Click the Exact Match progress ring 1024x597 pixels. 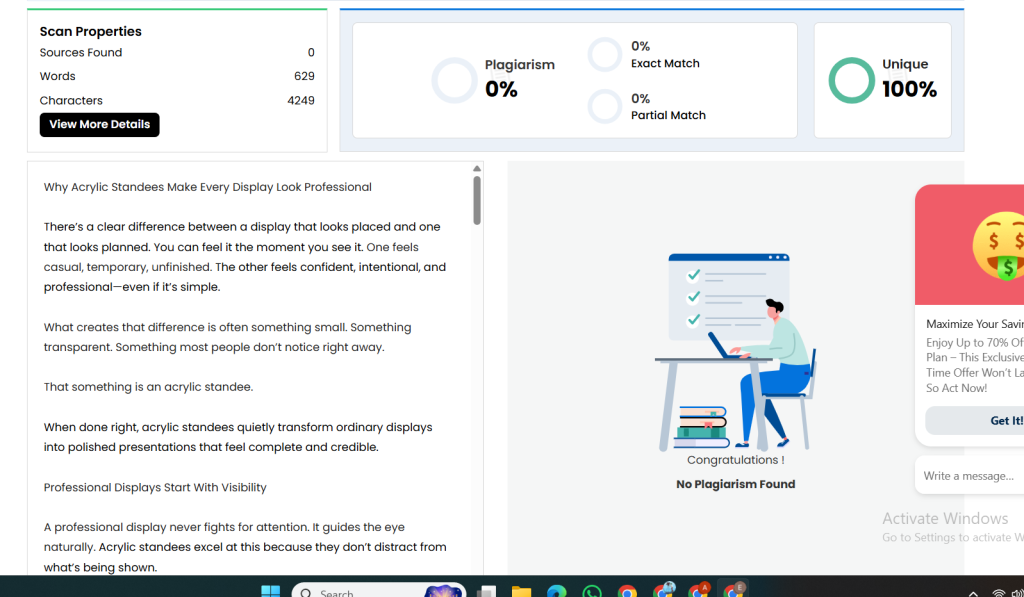[604, 55]
